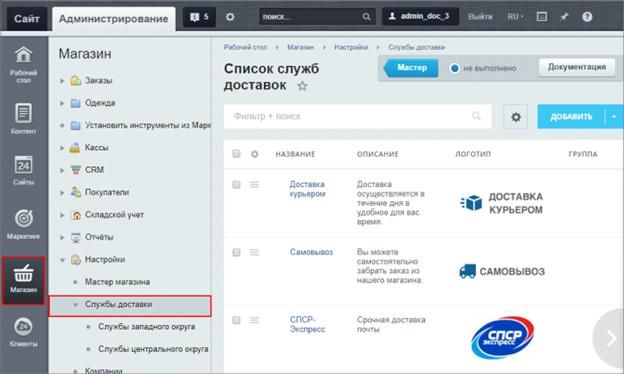Open the Добавить button dropdown arrow
This screenshot has height=374, width=624.
click(614, 117)
